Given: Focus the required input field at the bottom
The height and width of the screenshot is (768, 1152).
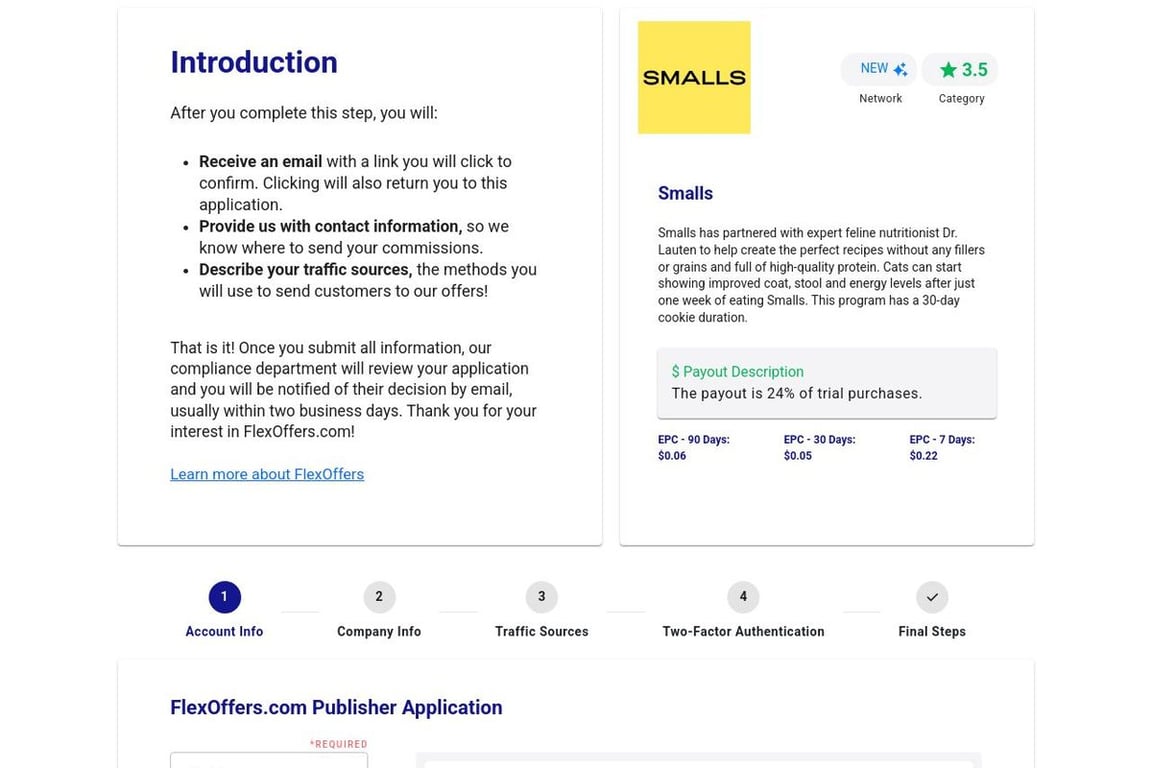Looking at the screenshot, I should [269, 761].
